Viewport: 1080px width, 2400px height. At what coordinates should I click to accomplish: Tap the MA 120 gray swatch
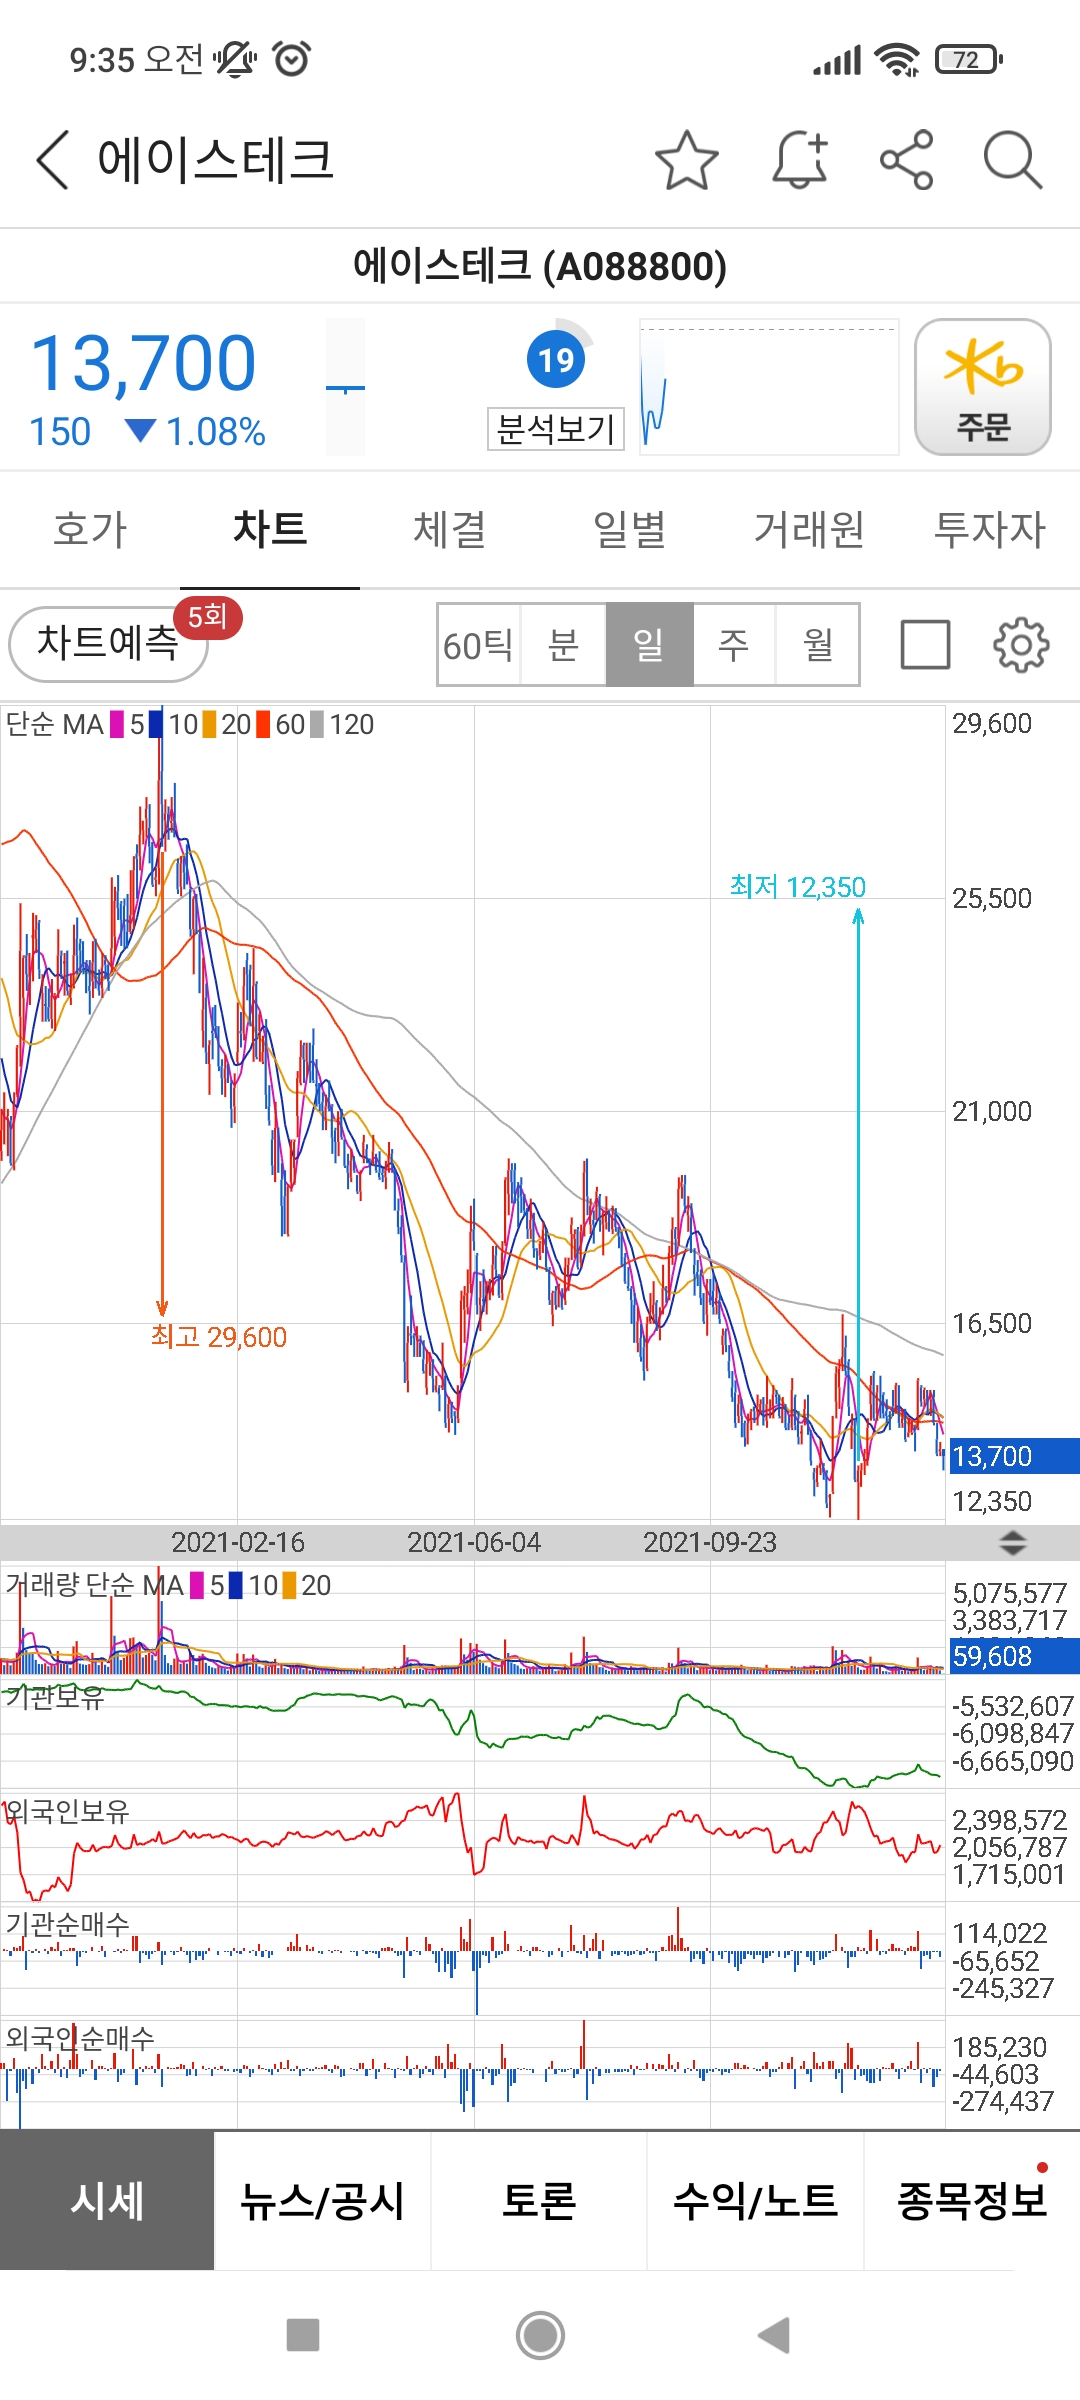[x=317, y=724]
